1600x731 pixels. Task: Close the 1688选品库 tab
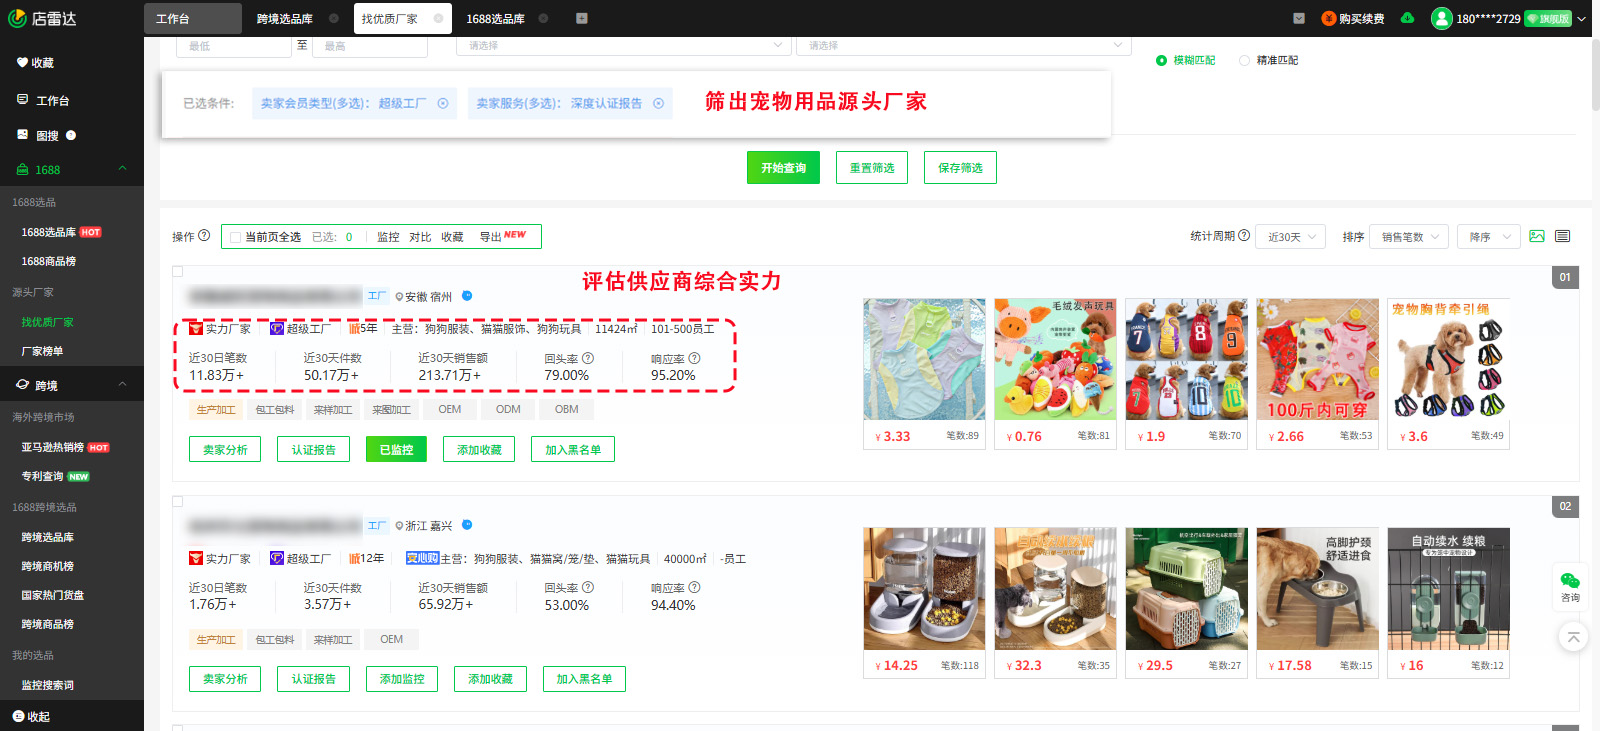[543, 18]
